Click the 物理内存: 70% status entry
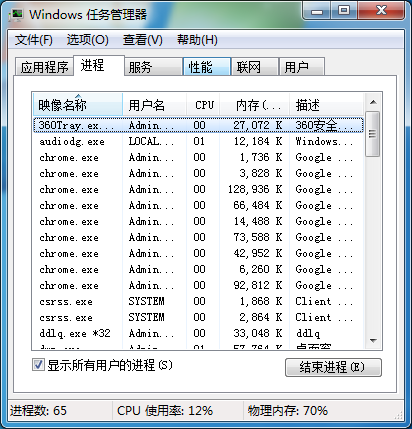 click(x=287, y=410)
